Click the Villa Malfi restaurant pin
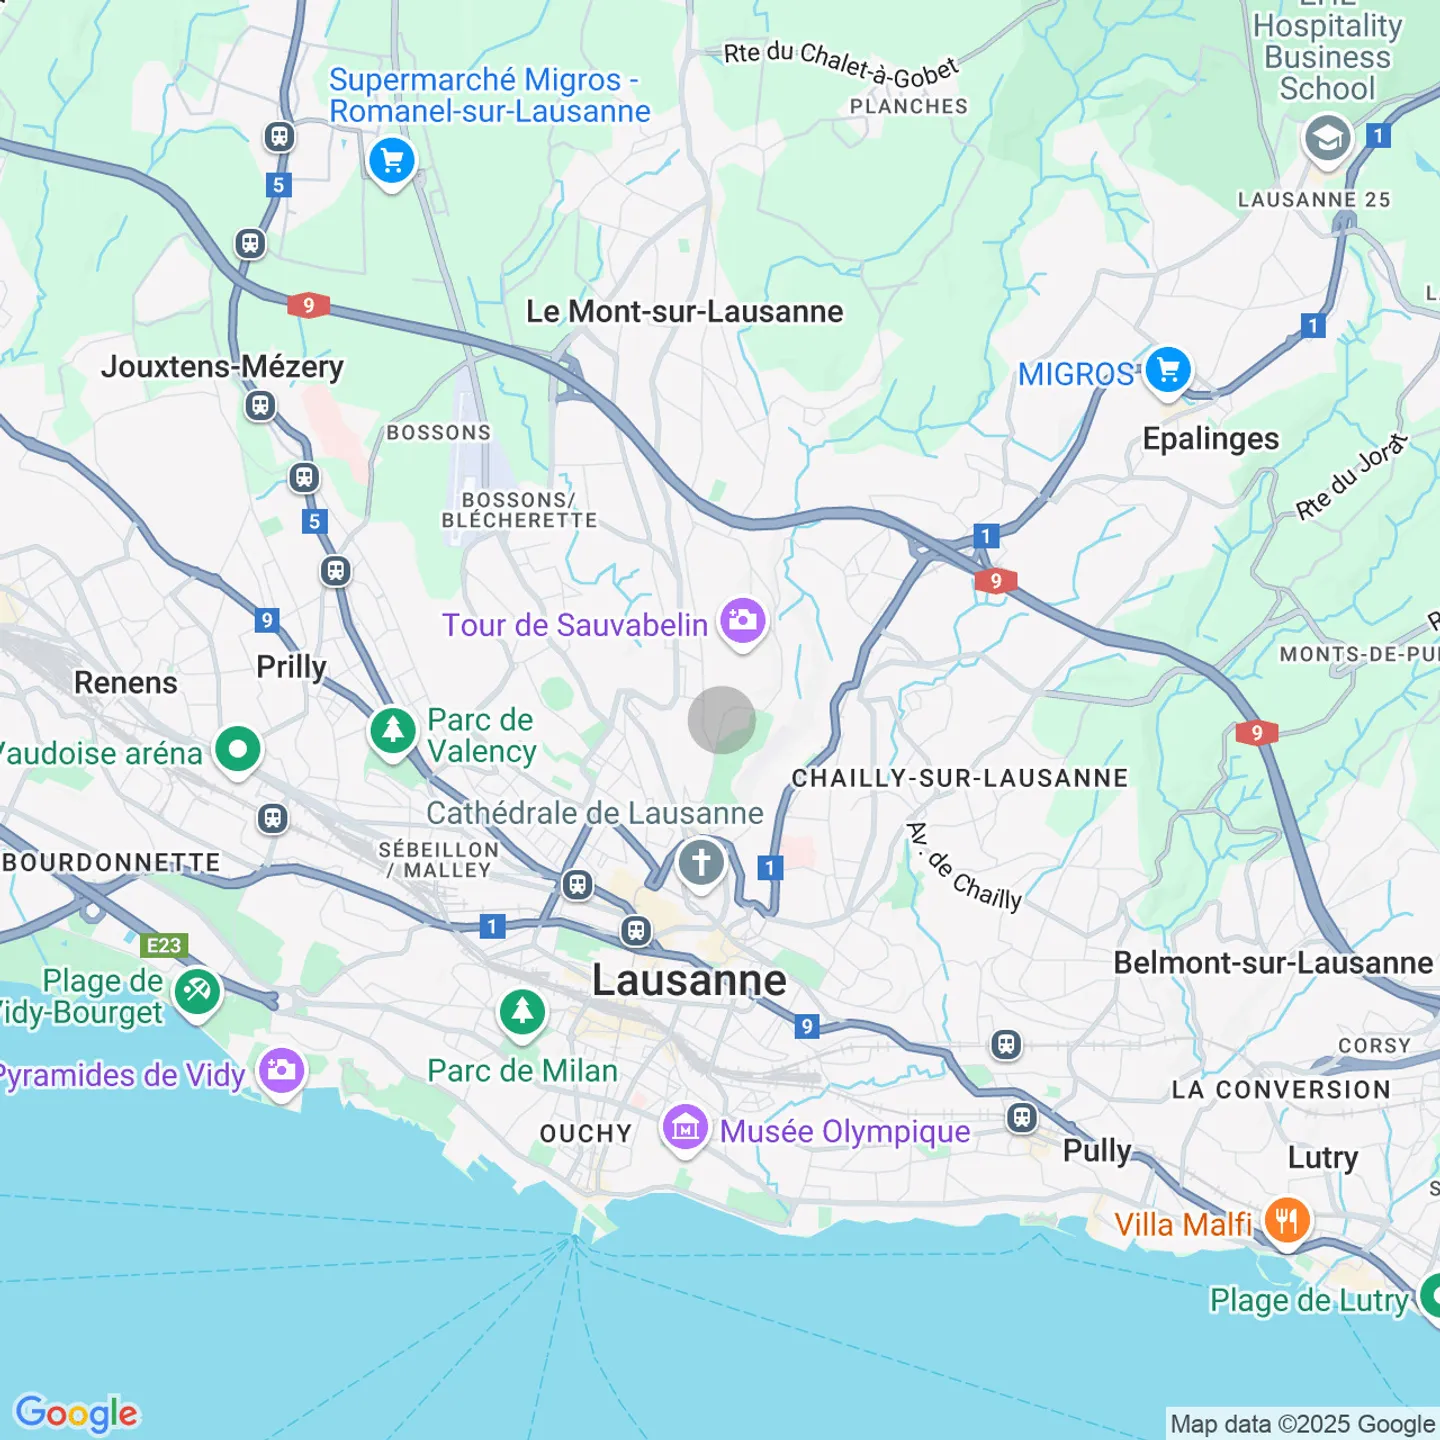 pyautogui.click(x=1286, y=1221)
